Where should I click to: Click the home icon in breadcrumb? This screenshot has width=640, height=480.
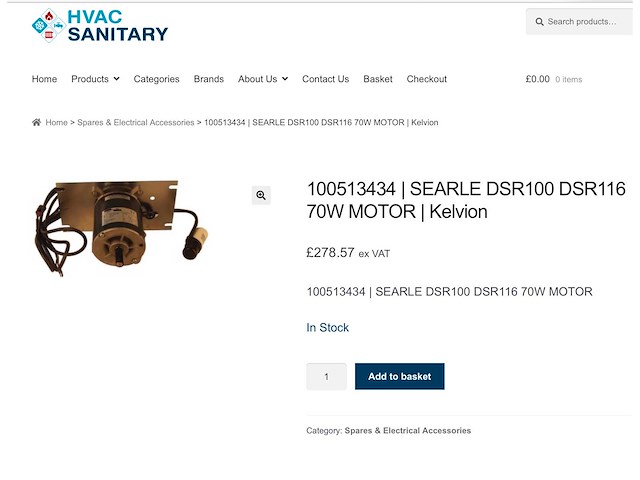pos(37,123)
